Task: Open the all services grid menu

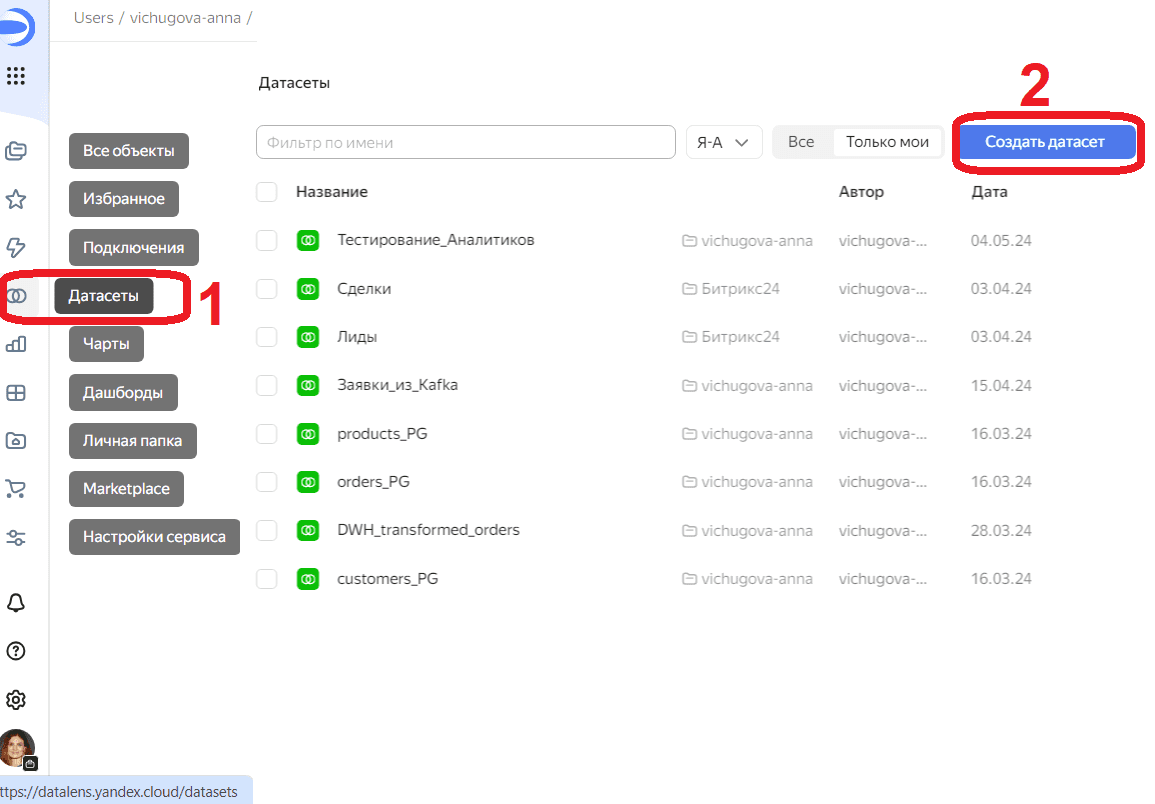Action: tap(15, 75)
